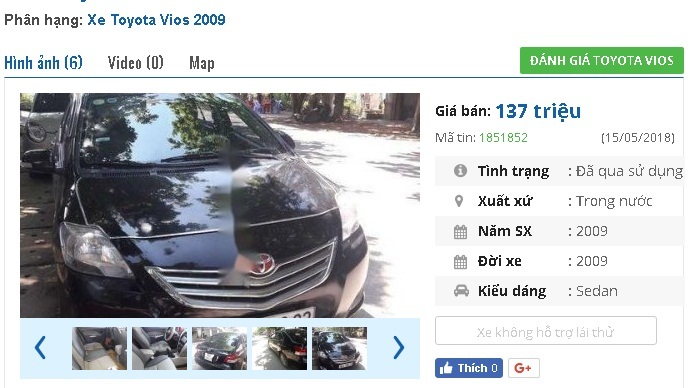Click the Facebook thumbs-up Thích button
Image resolution: width=690 pixels, height=388 pixels.
(x=469, y=368)
